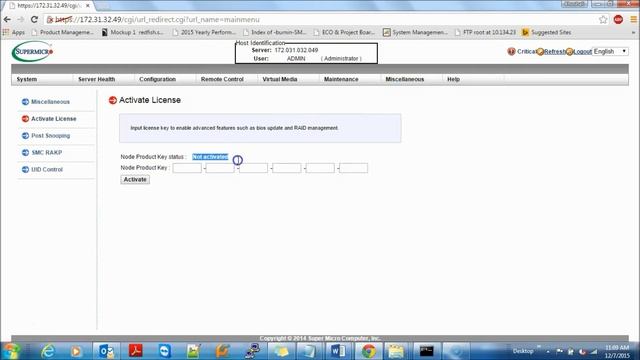Screen dimensions: 640x360
Task: Open the Chrome menu hamburger icon
Action: click(x=633, y=20)
